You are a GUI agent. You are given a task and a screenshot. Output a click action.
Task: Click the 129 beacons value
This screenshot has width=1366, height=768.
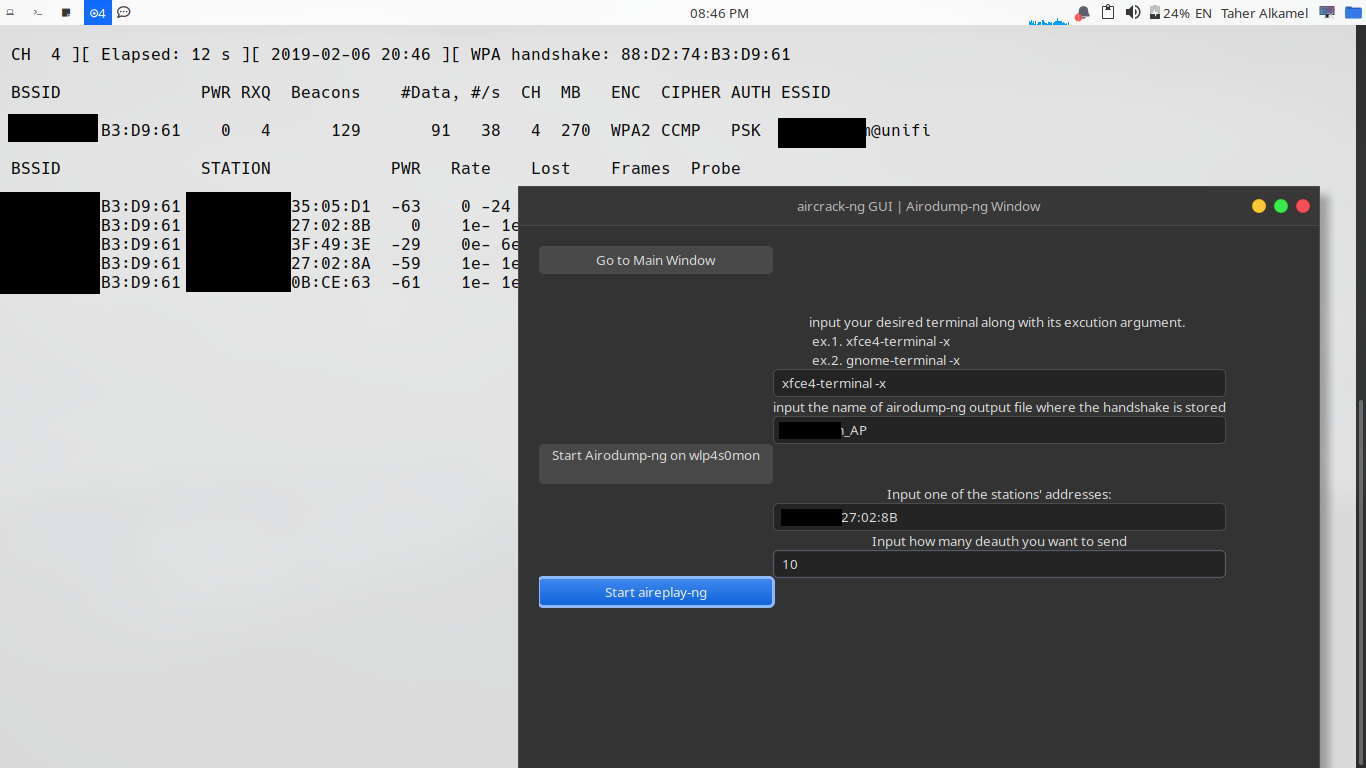[346, 130]
